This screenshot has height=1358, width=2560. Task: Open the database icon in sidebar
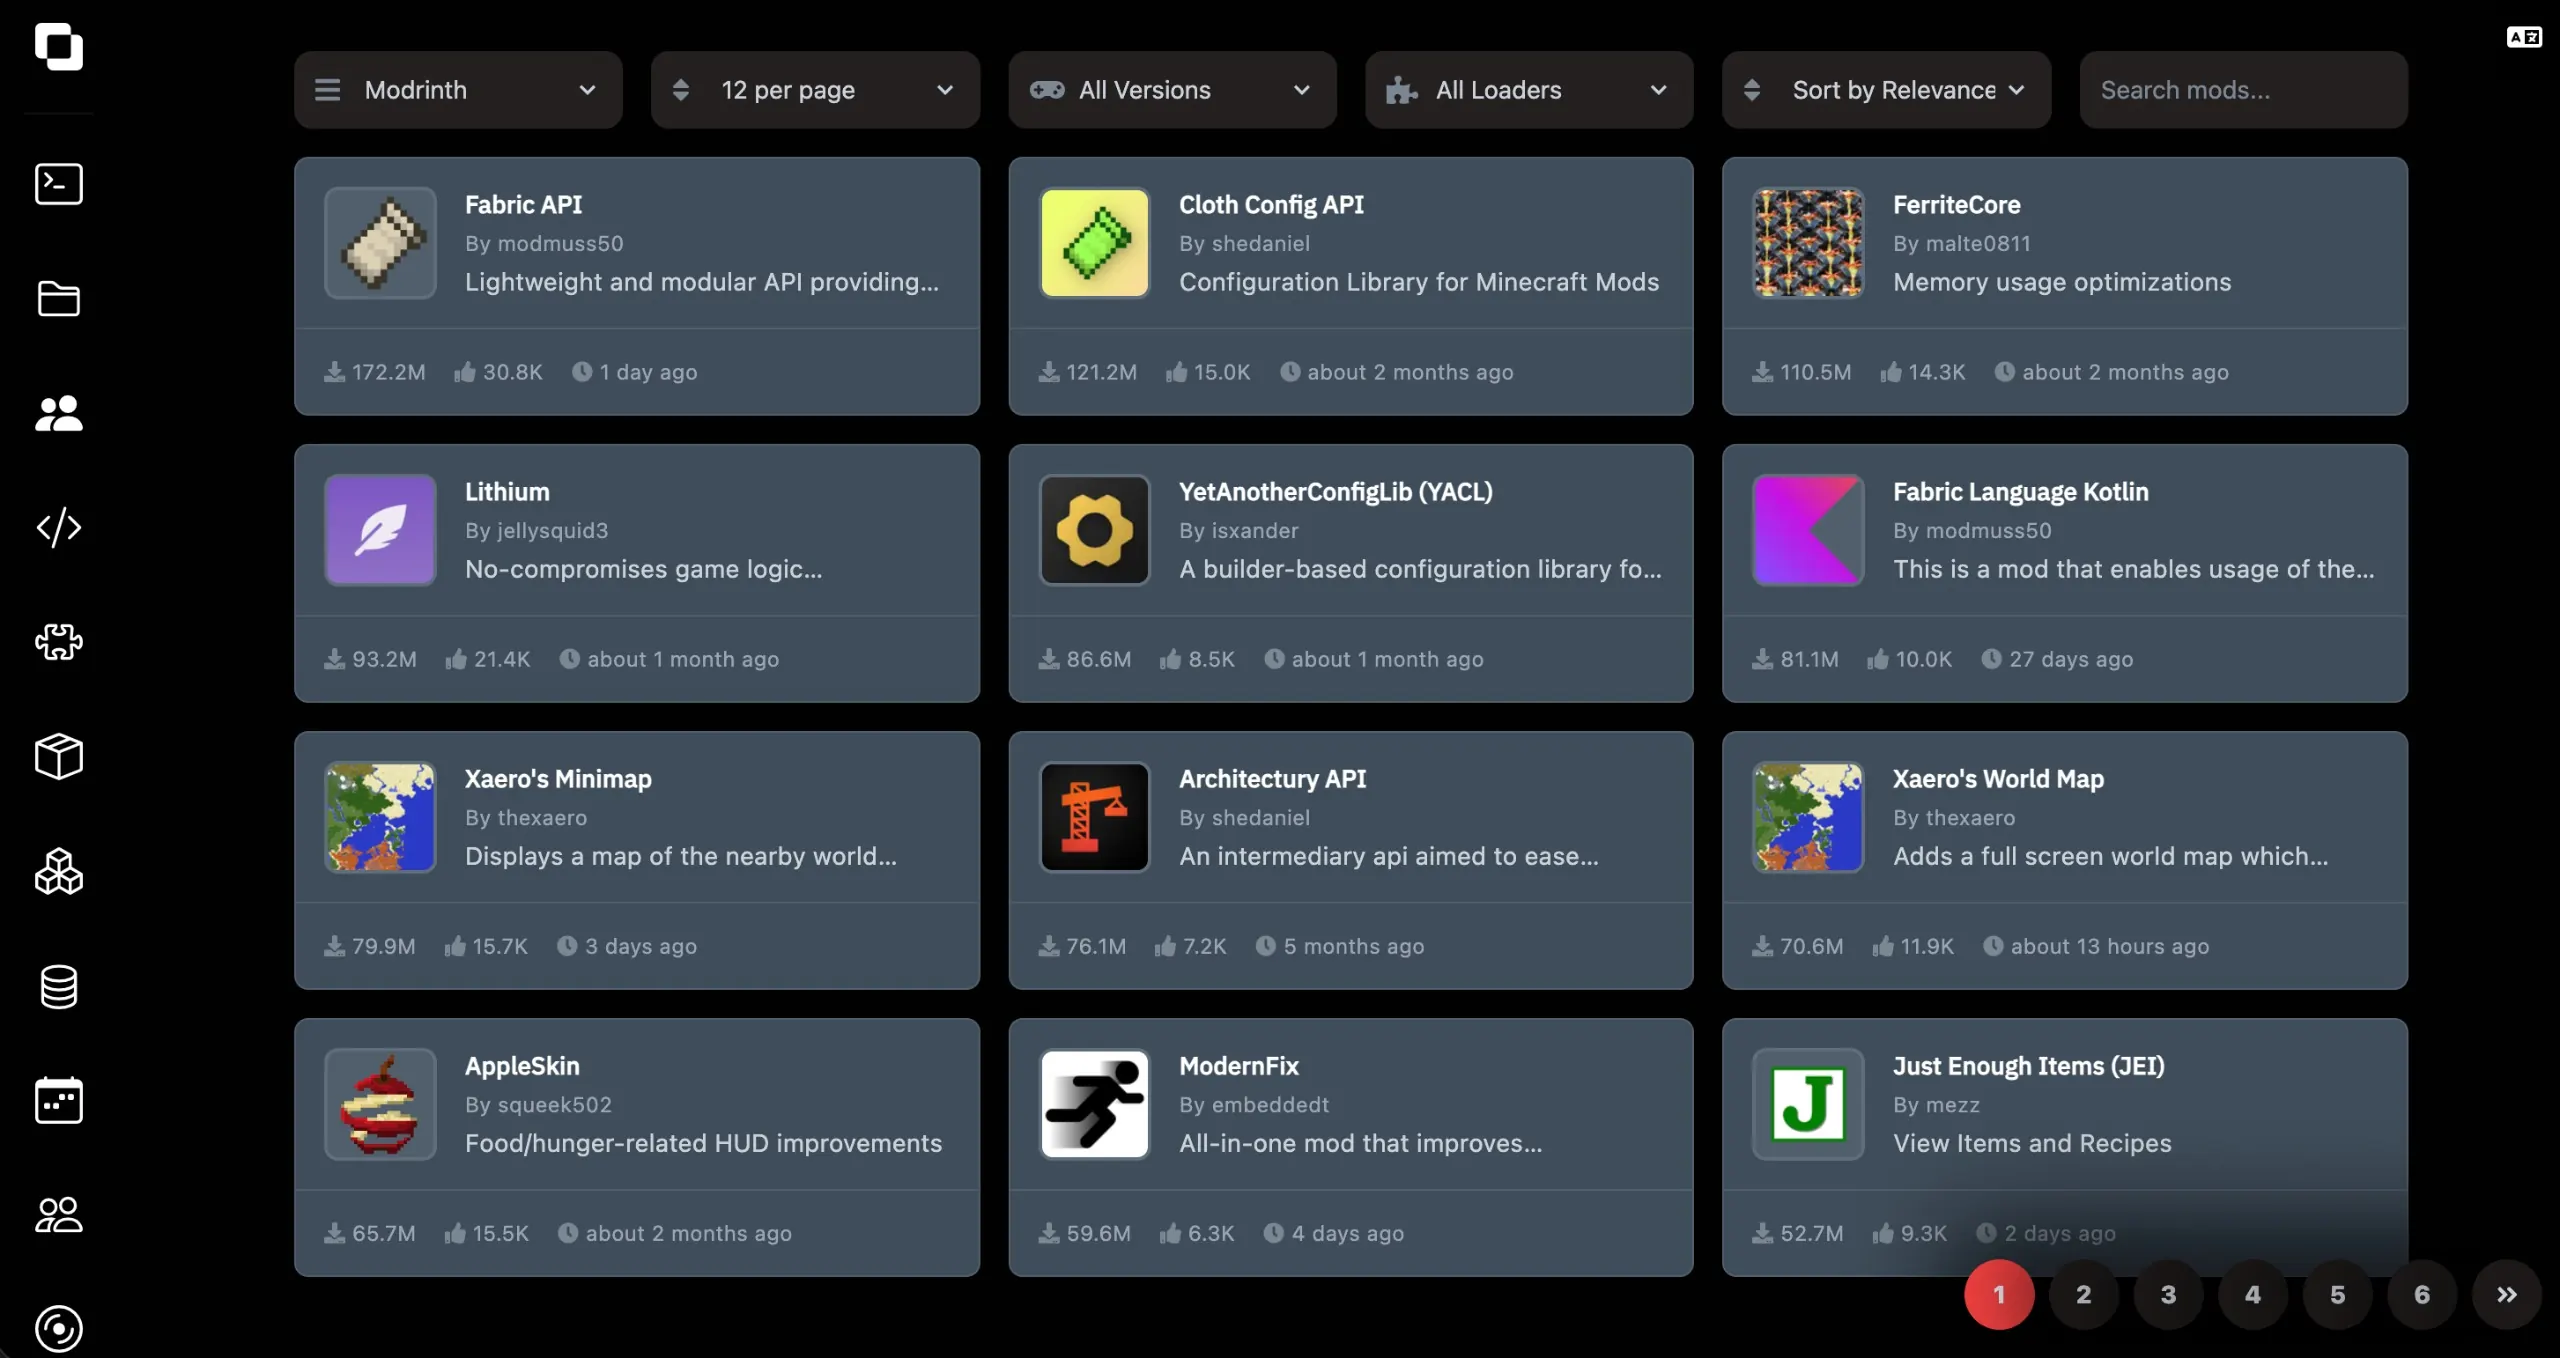click(58, 987)
